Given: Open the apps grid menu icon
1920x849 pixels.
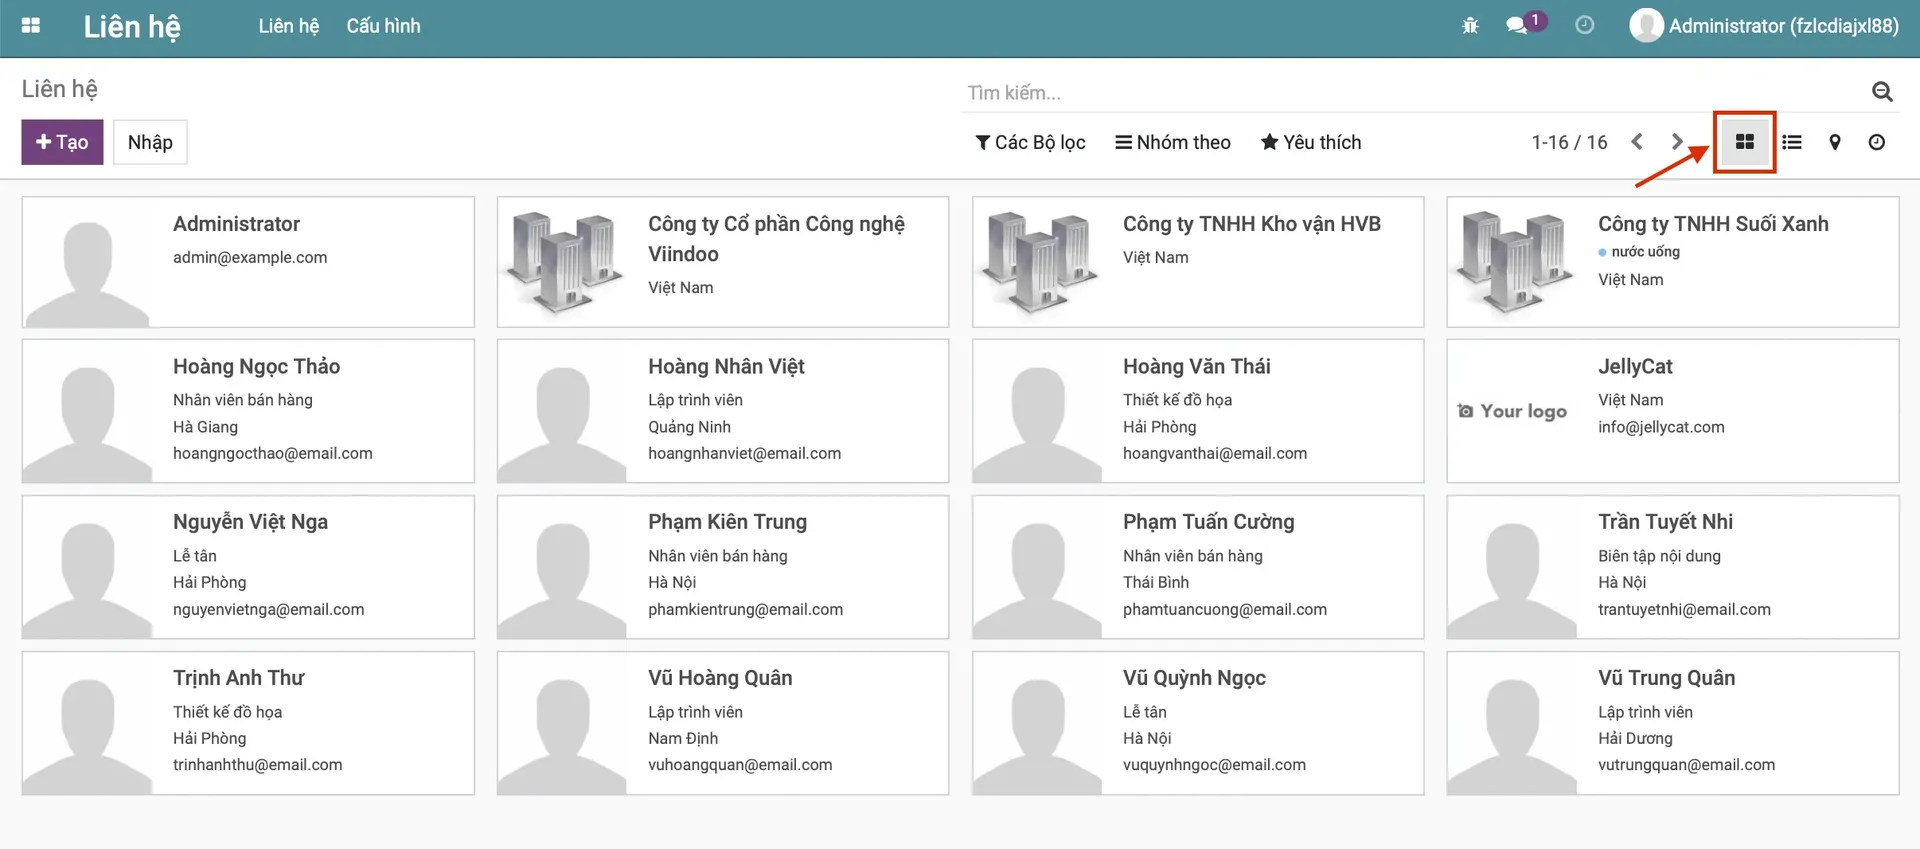Looking at the screenshot, I should pyautogui.click(x=31, y=26).
